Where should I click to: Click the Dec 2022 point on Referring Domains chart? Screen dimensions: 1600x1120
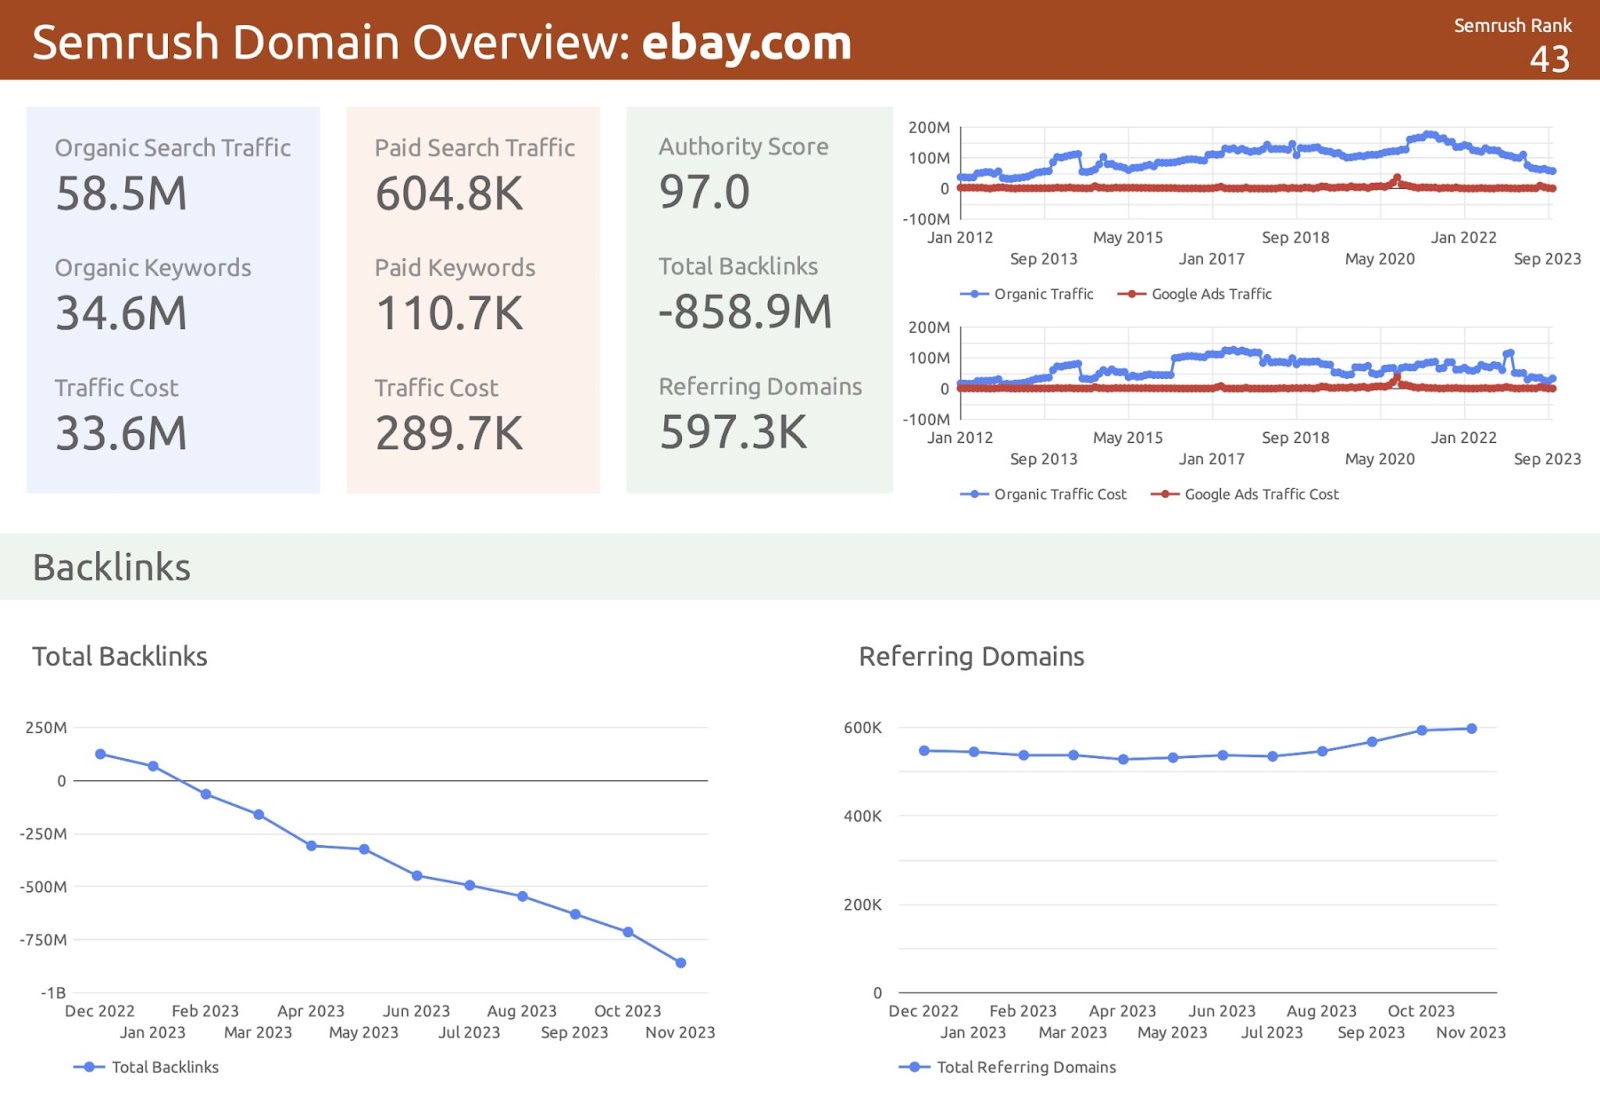[x=924, y=750]
